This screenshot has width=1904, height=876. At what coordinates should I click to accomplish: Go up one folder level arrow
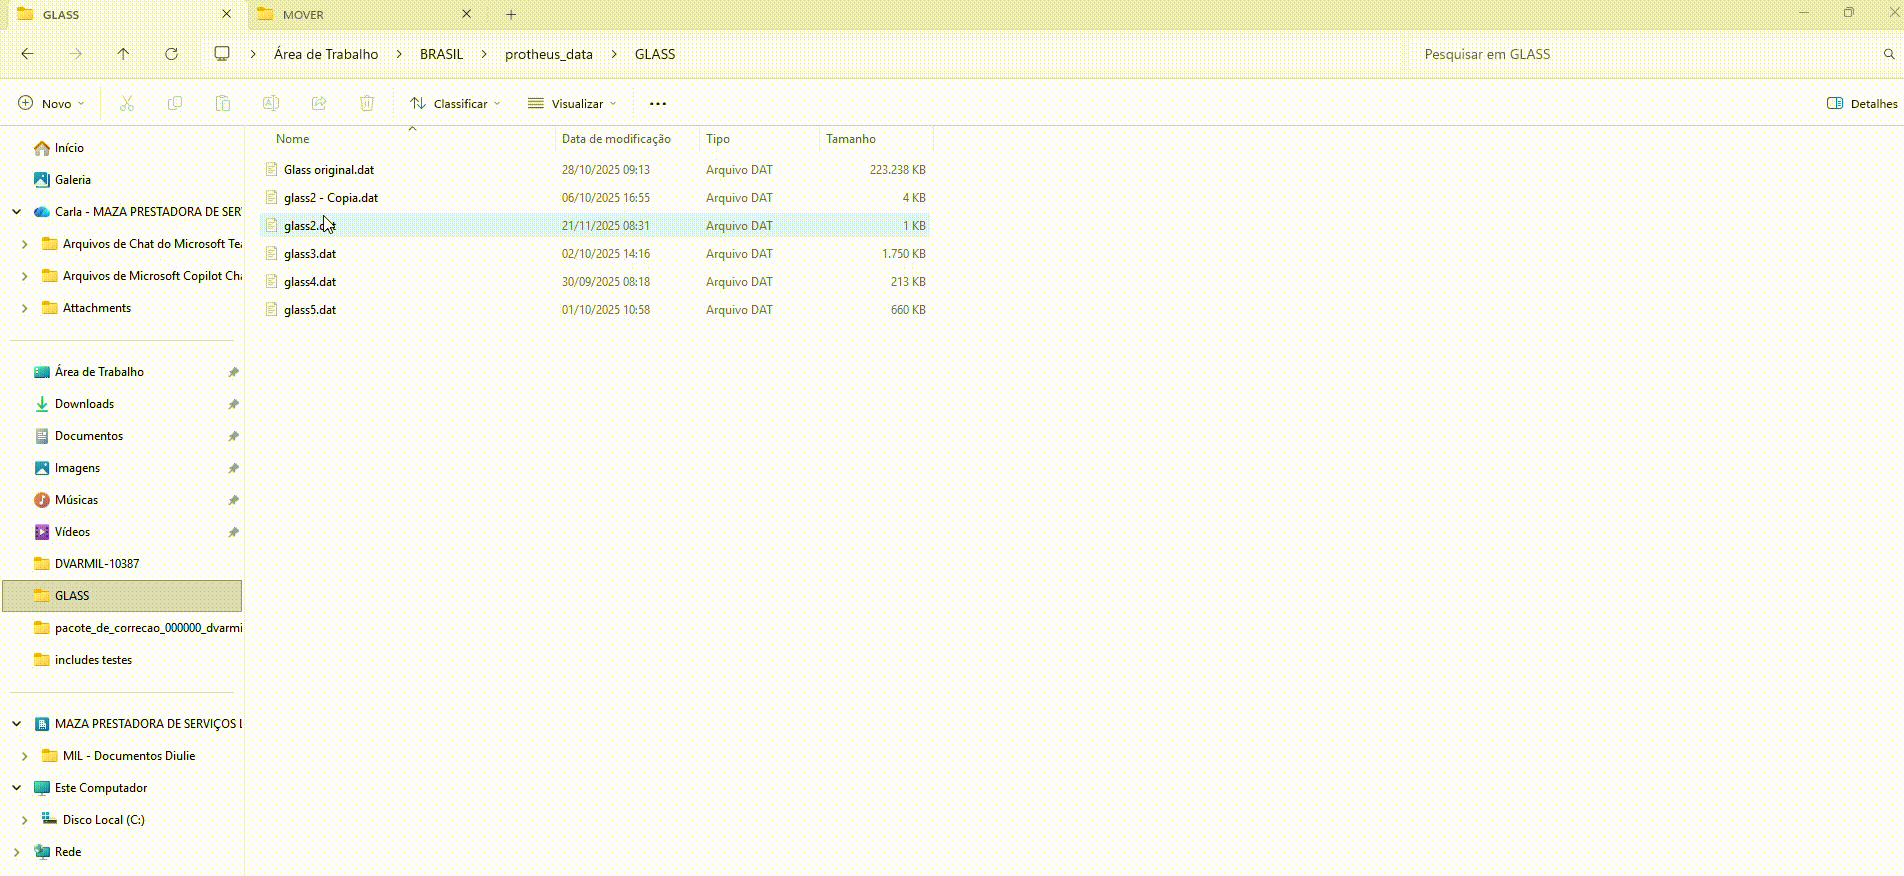[123, 54]
